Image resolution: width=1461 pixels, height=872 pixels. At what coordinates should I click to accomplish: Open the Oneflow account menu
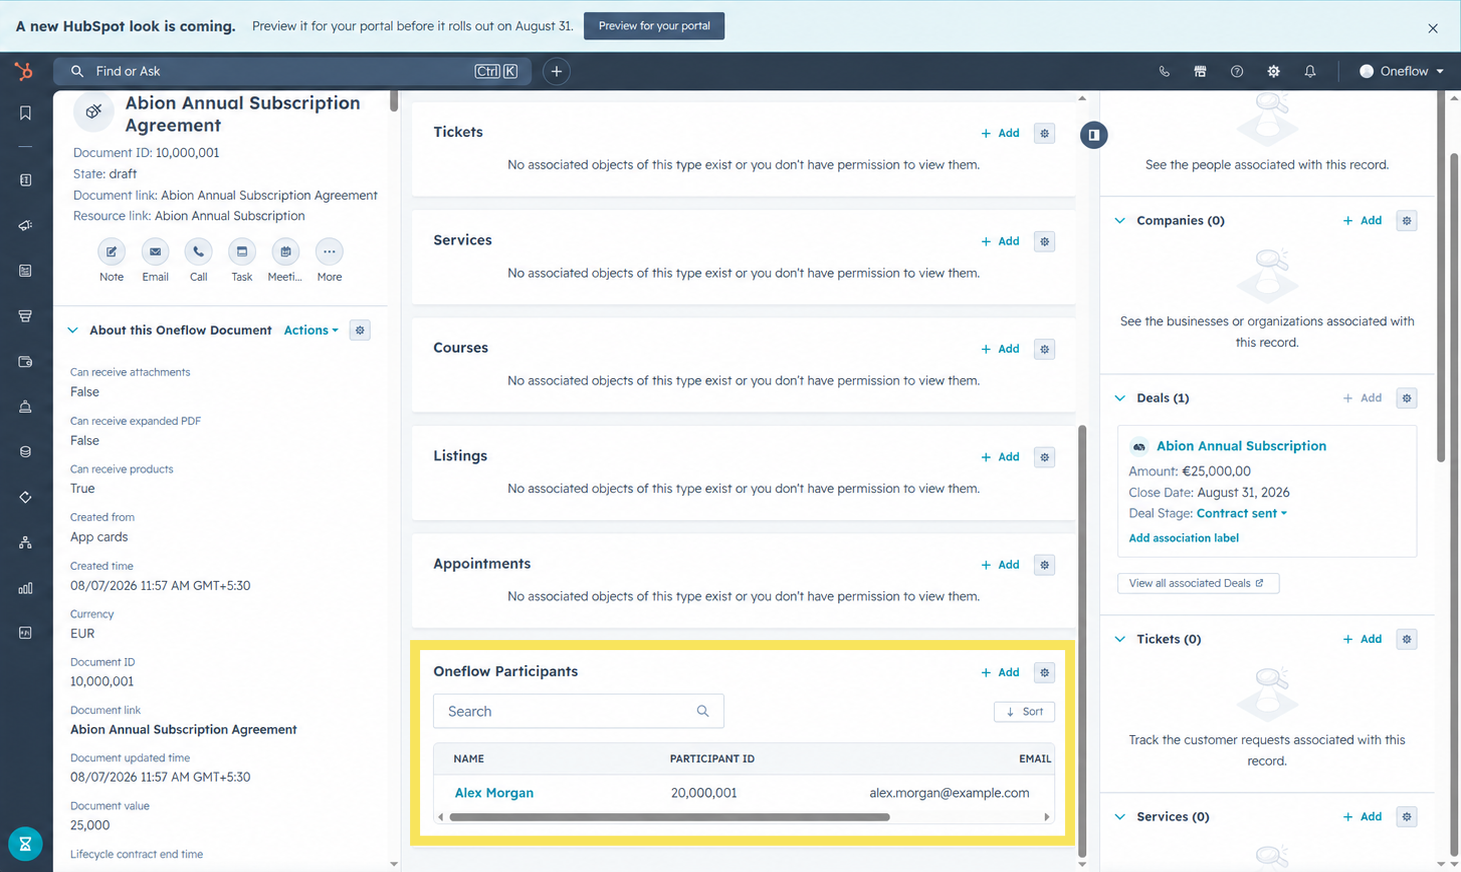click(1401, 71)
